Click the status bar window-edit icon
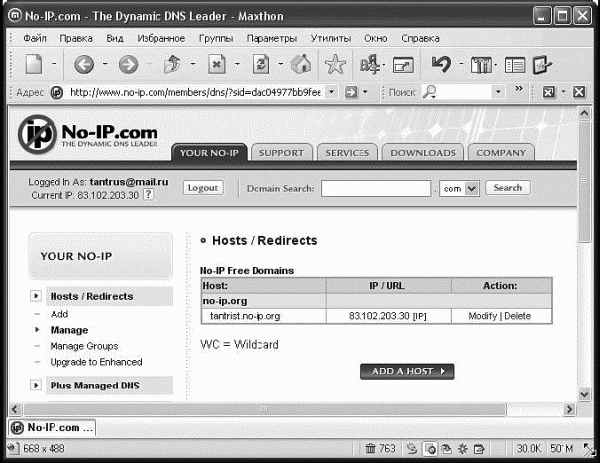This screenshot has height=463, width=600. pos(479,448)
